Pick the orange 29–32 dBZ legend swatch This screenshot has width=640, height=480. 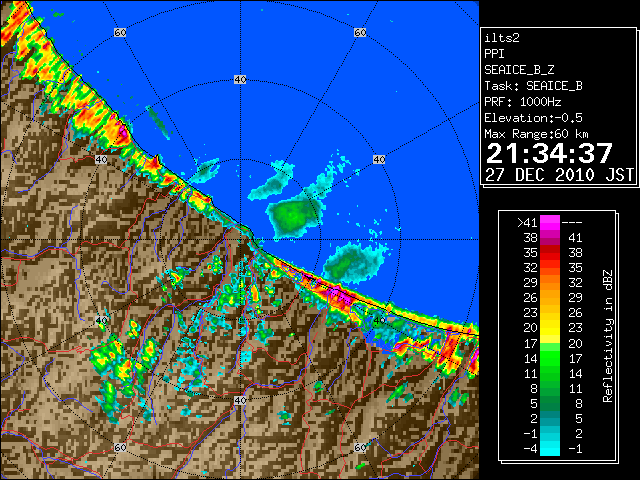click(x=550, y=282)
